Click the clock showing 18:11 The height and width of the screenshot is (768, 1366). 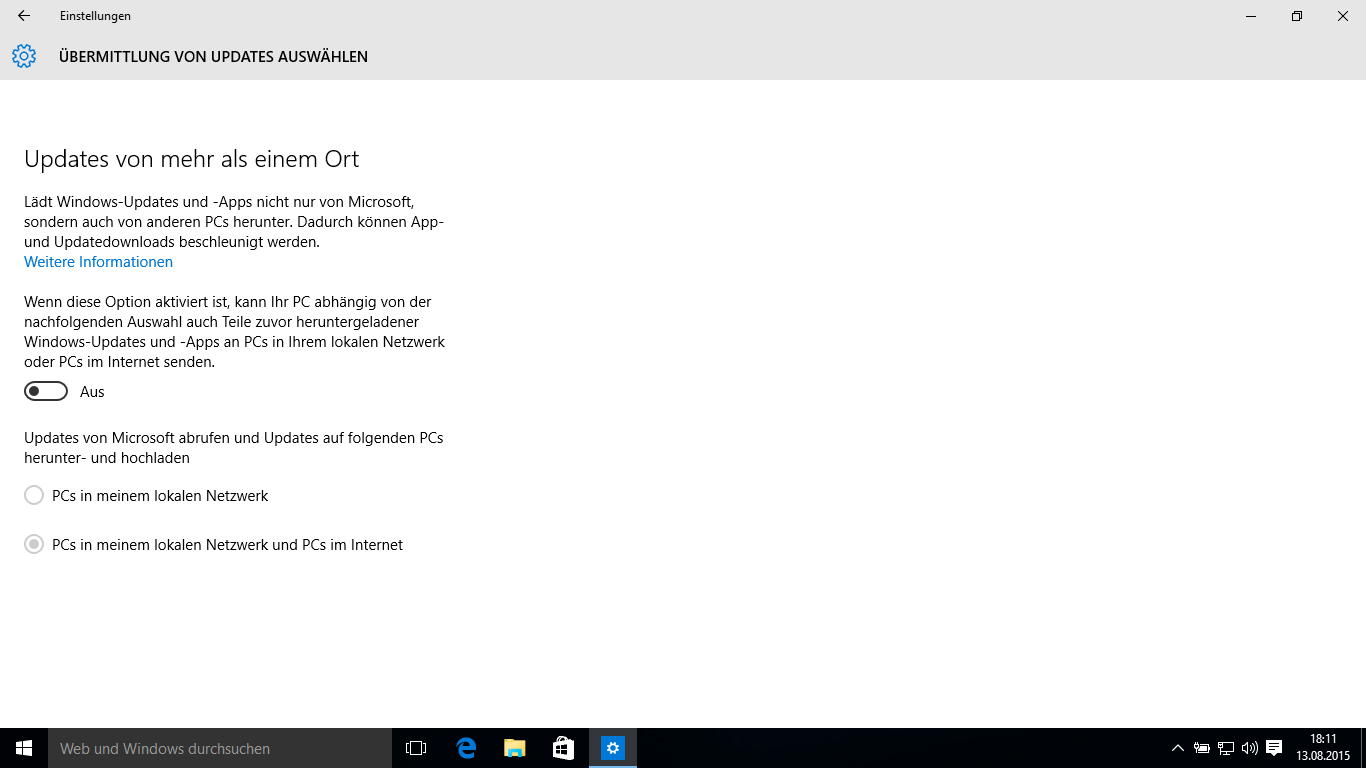point(1322,748)
